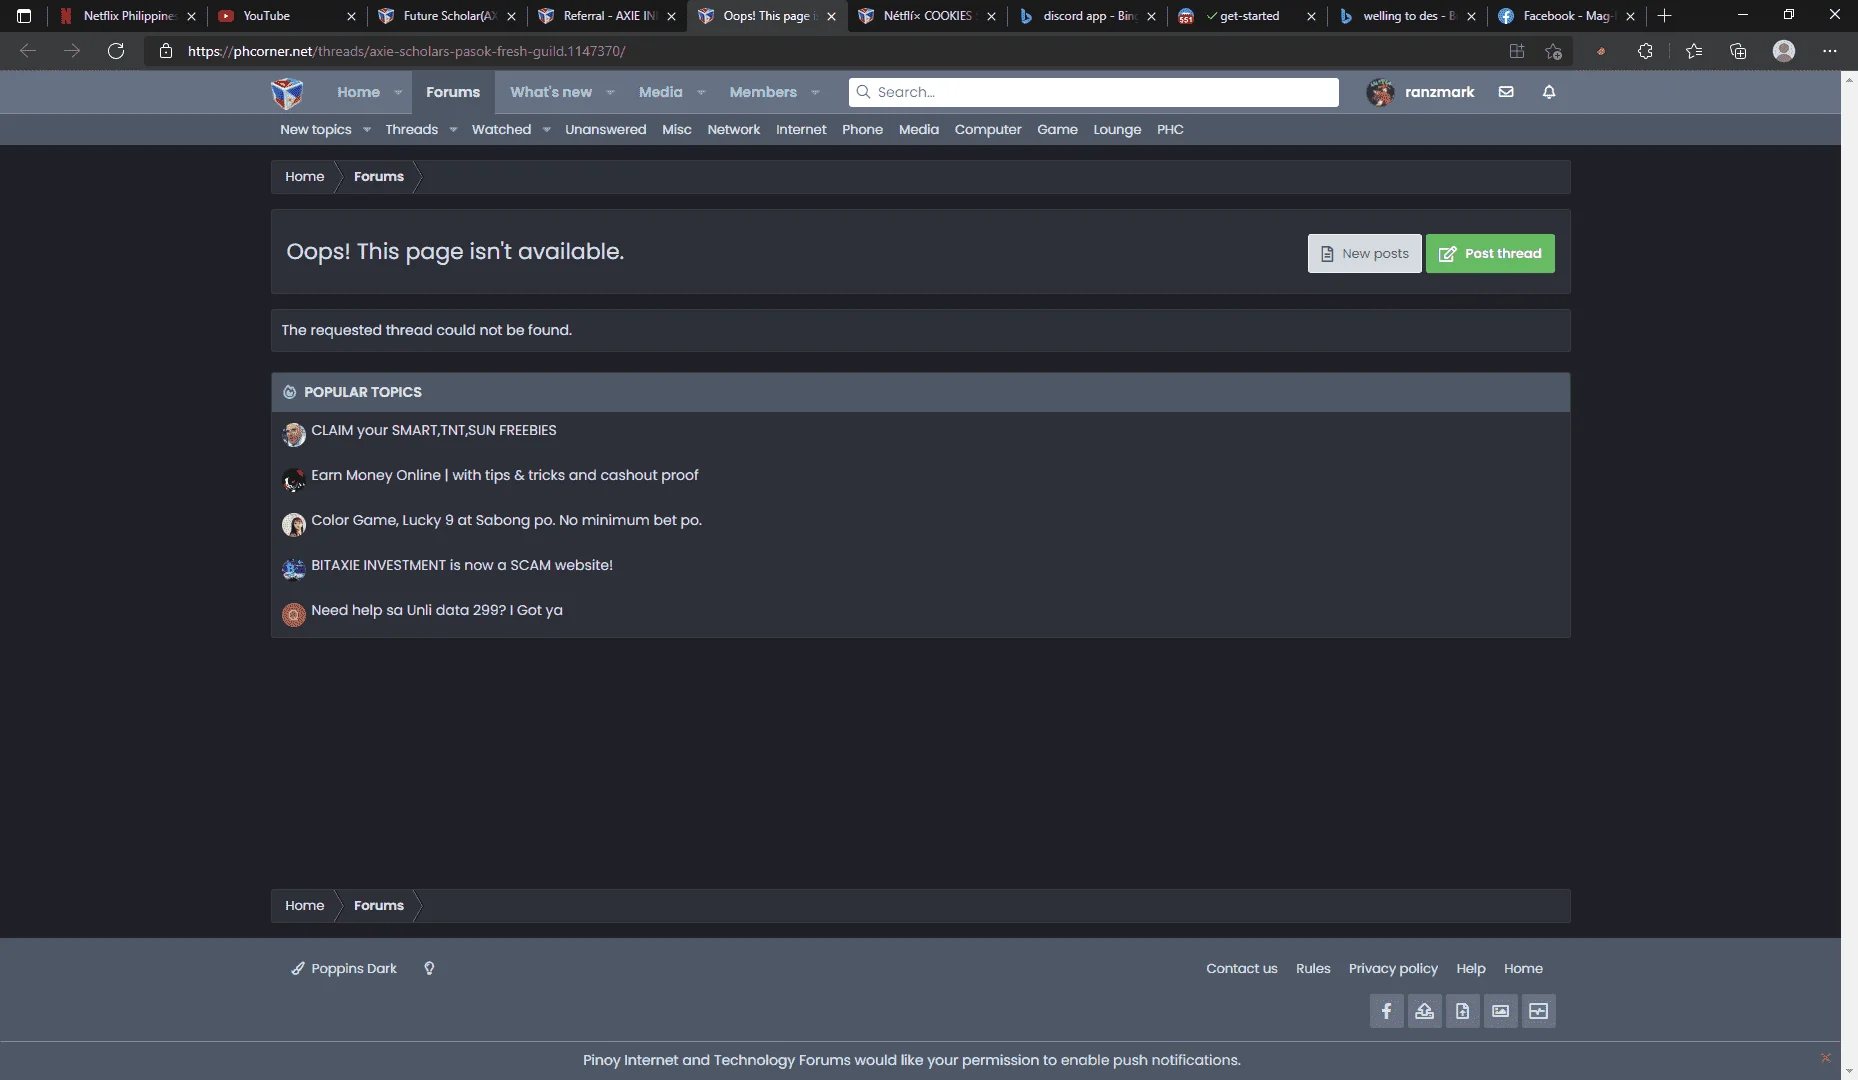The height and width of the screenshot is (1080, 1858).
Task: Click avatar beside BITAXIE INVESTMENT topic
Action: point(293,569)
